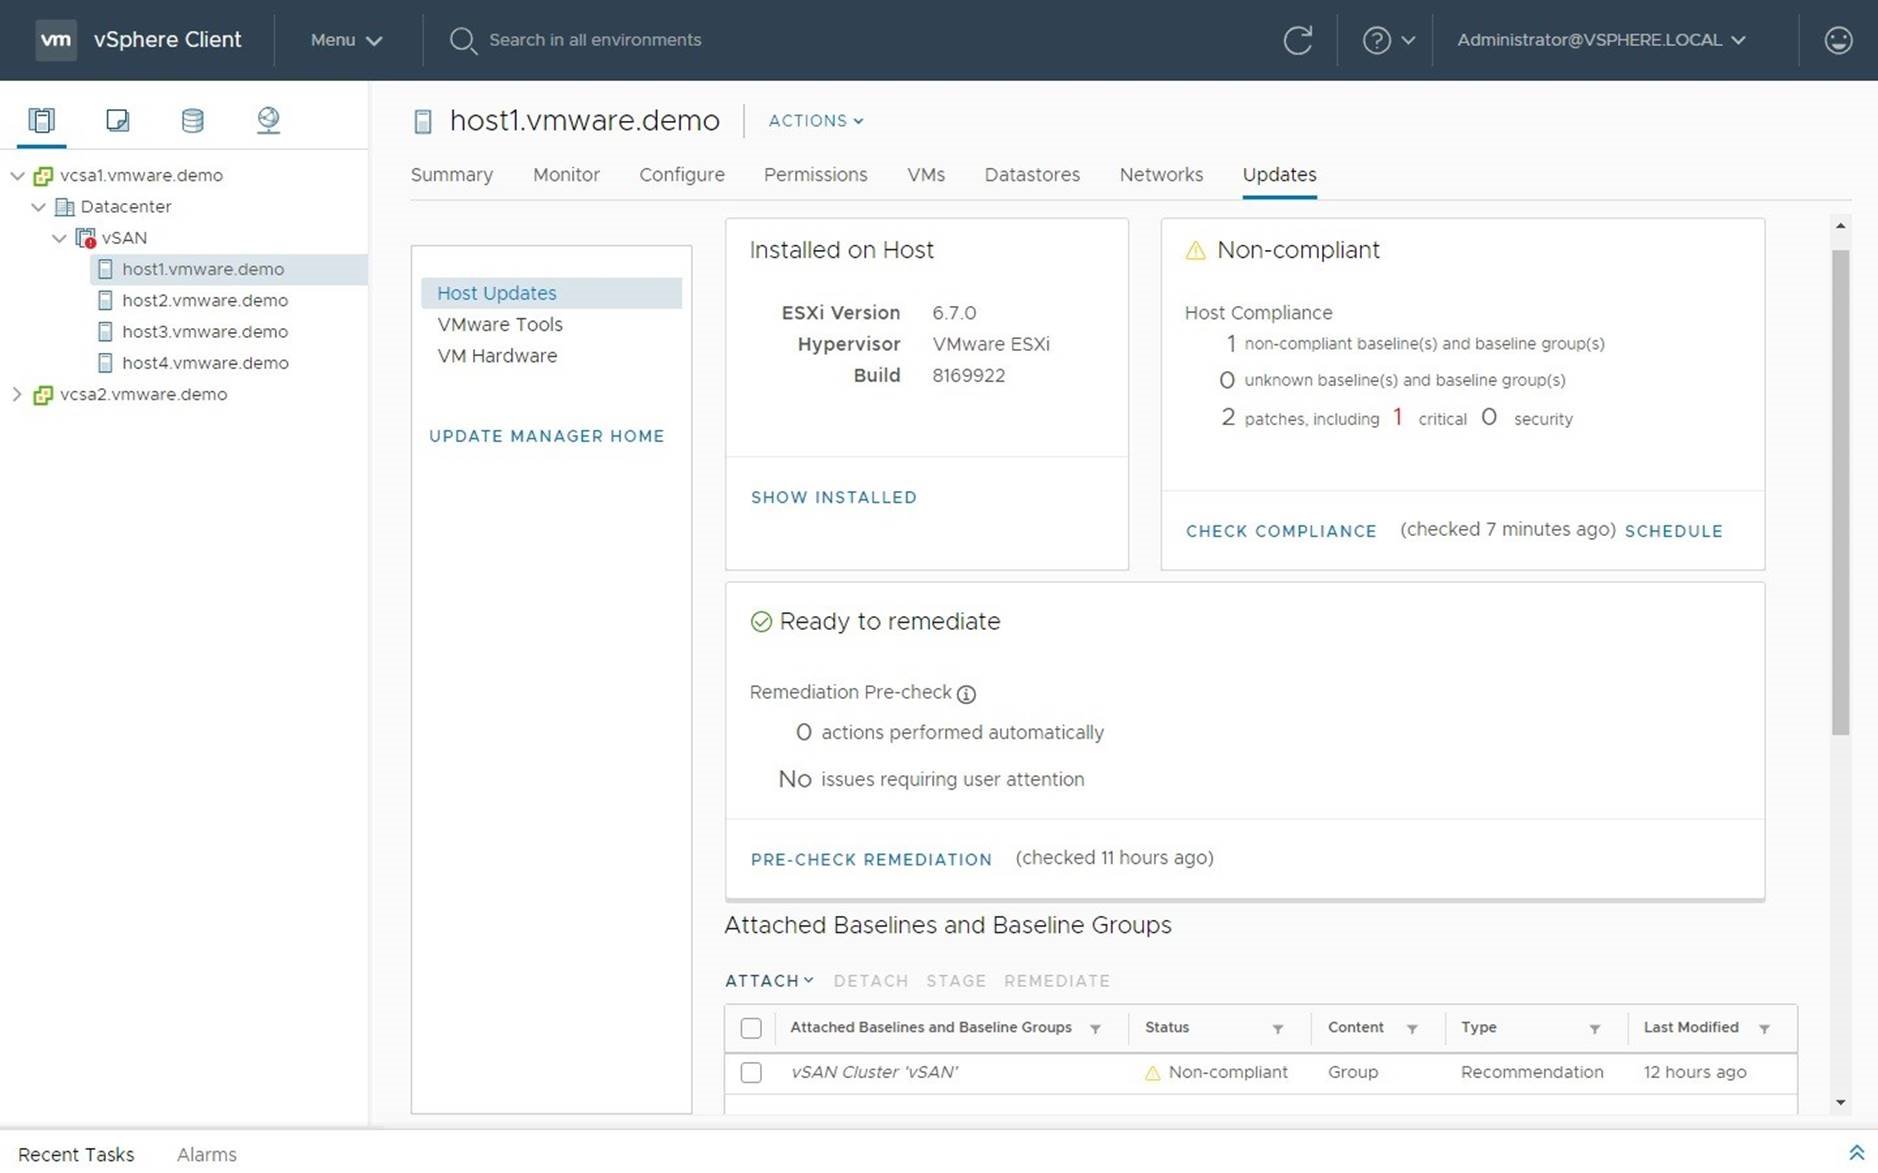
Task: Open the Hosts and Clusters view icon
Action: pos(41,120)
